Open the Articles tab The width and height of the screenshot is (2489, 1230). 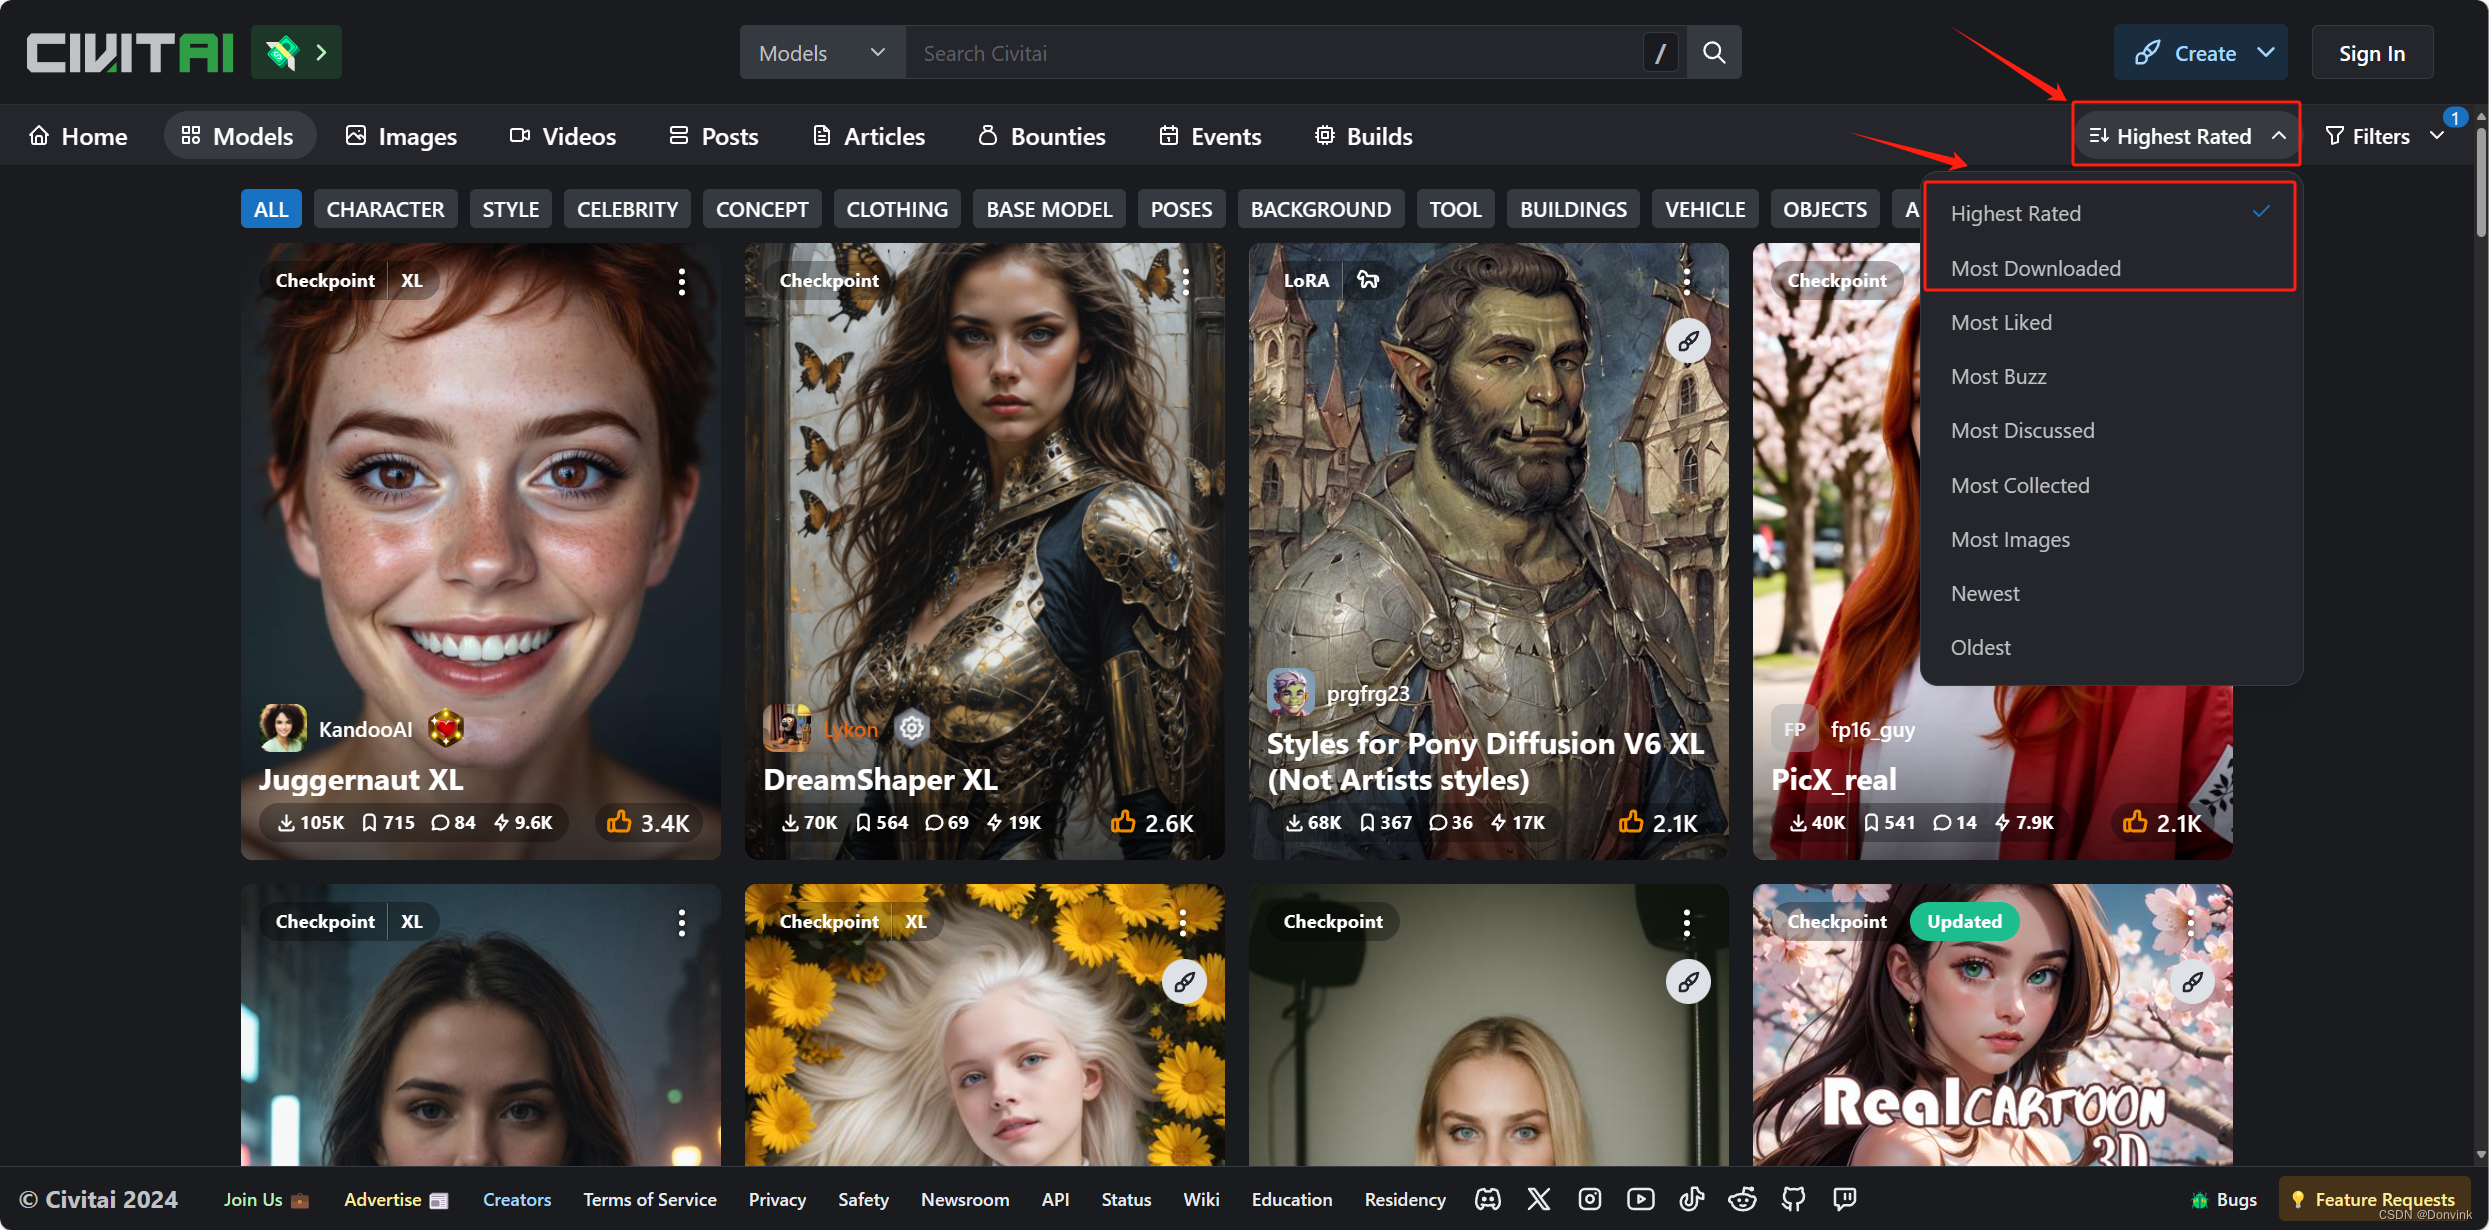[868, 136]
